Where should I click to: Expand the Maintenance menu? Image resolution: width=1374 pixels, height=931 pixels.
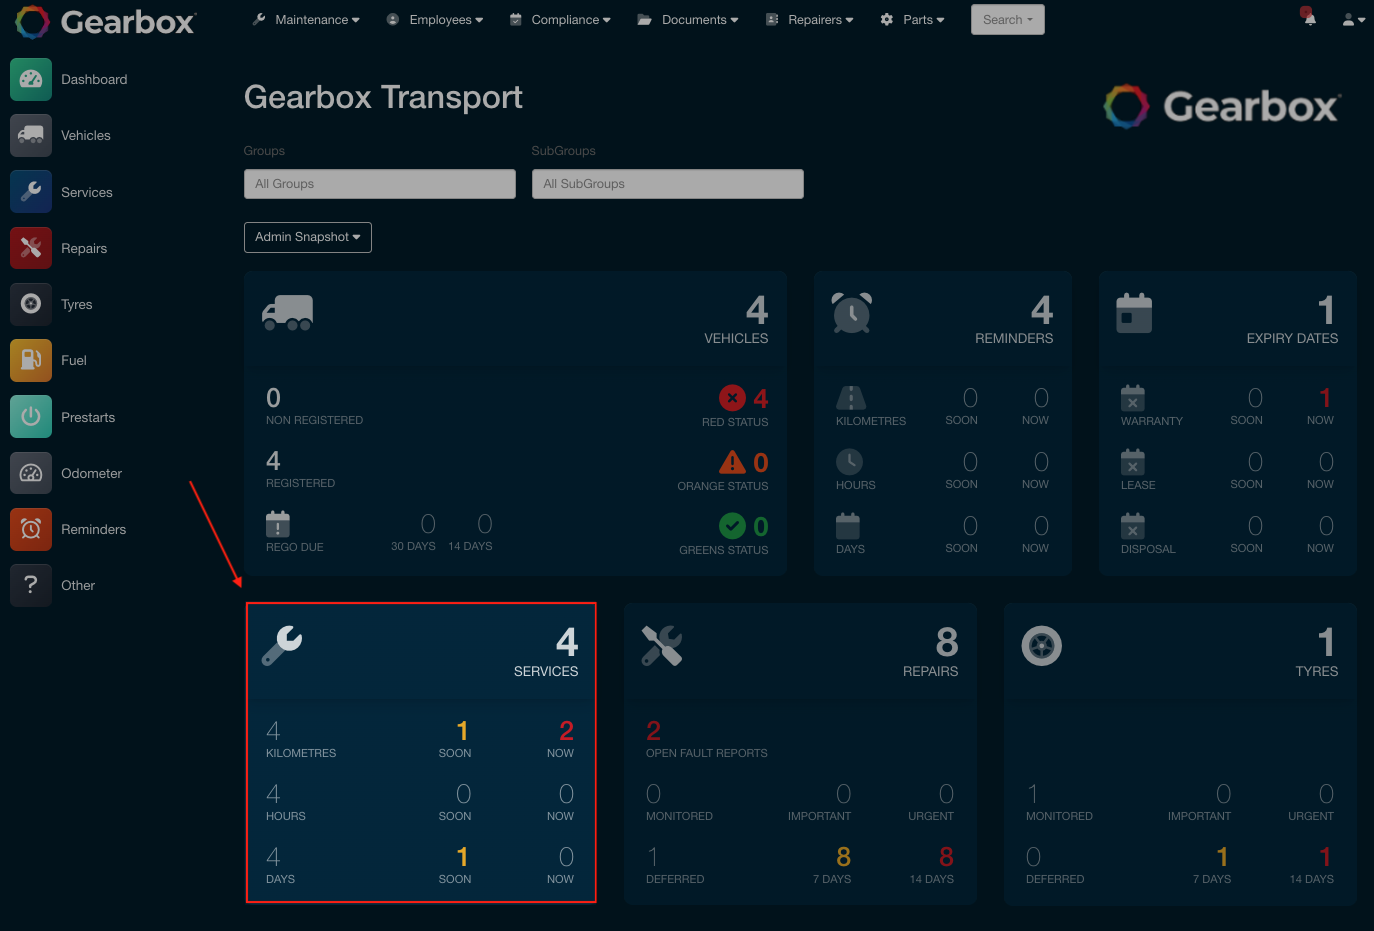[x=306, y=20]
